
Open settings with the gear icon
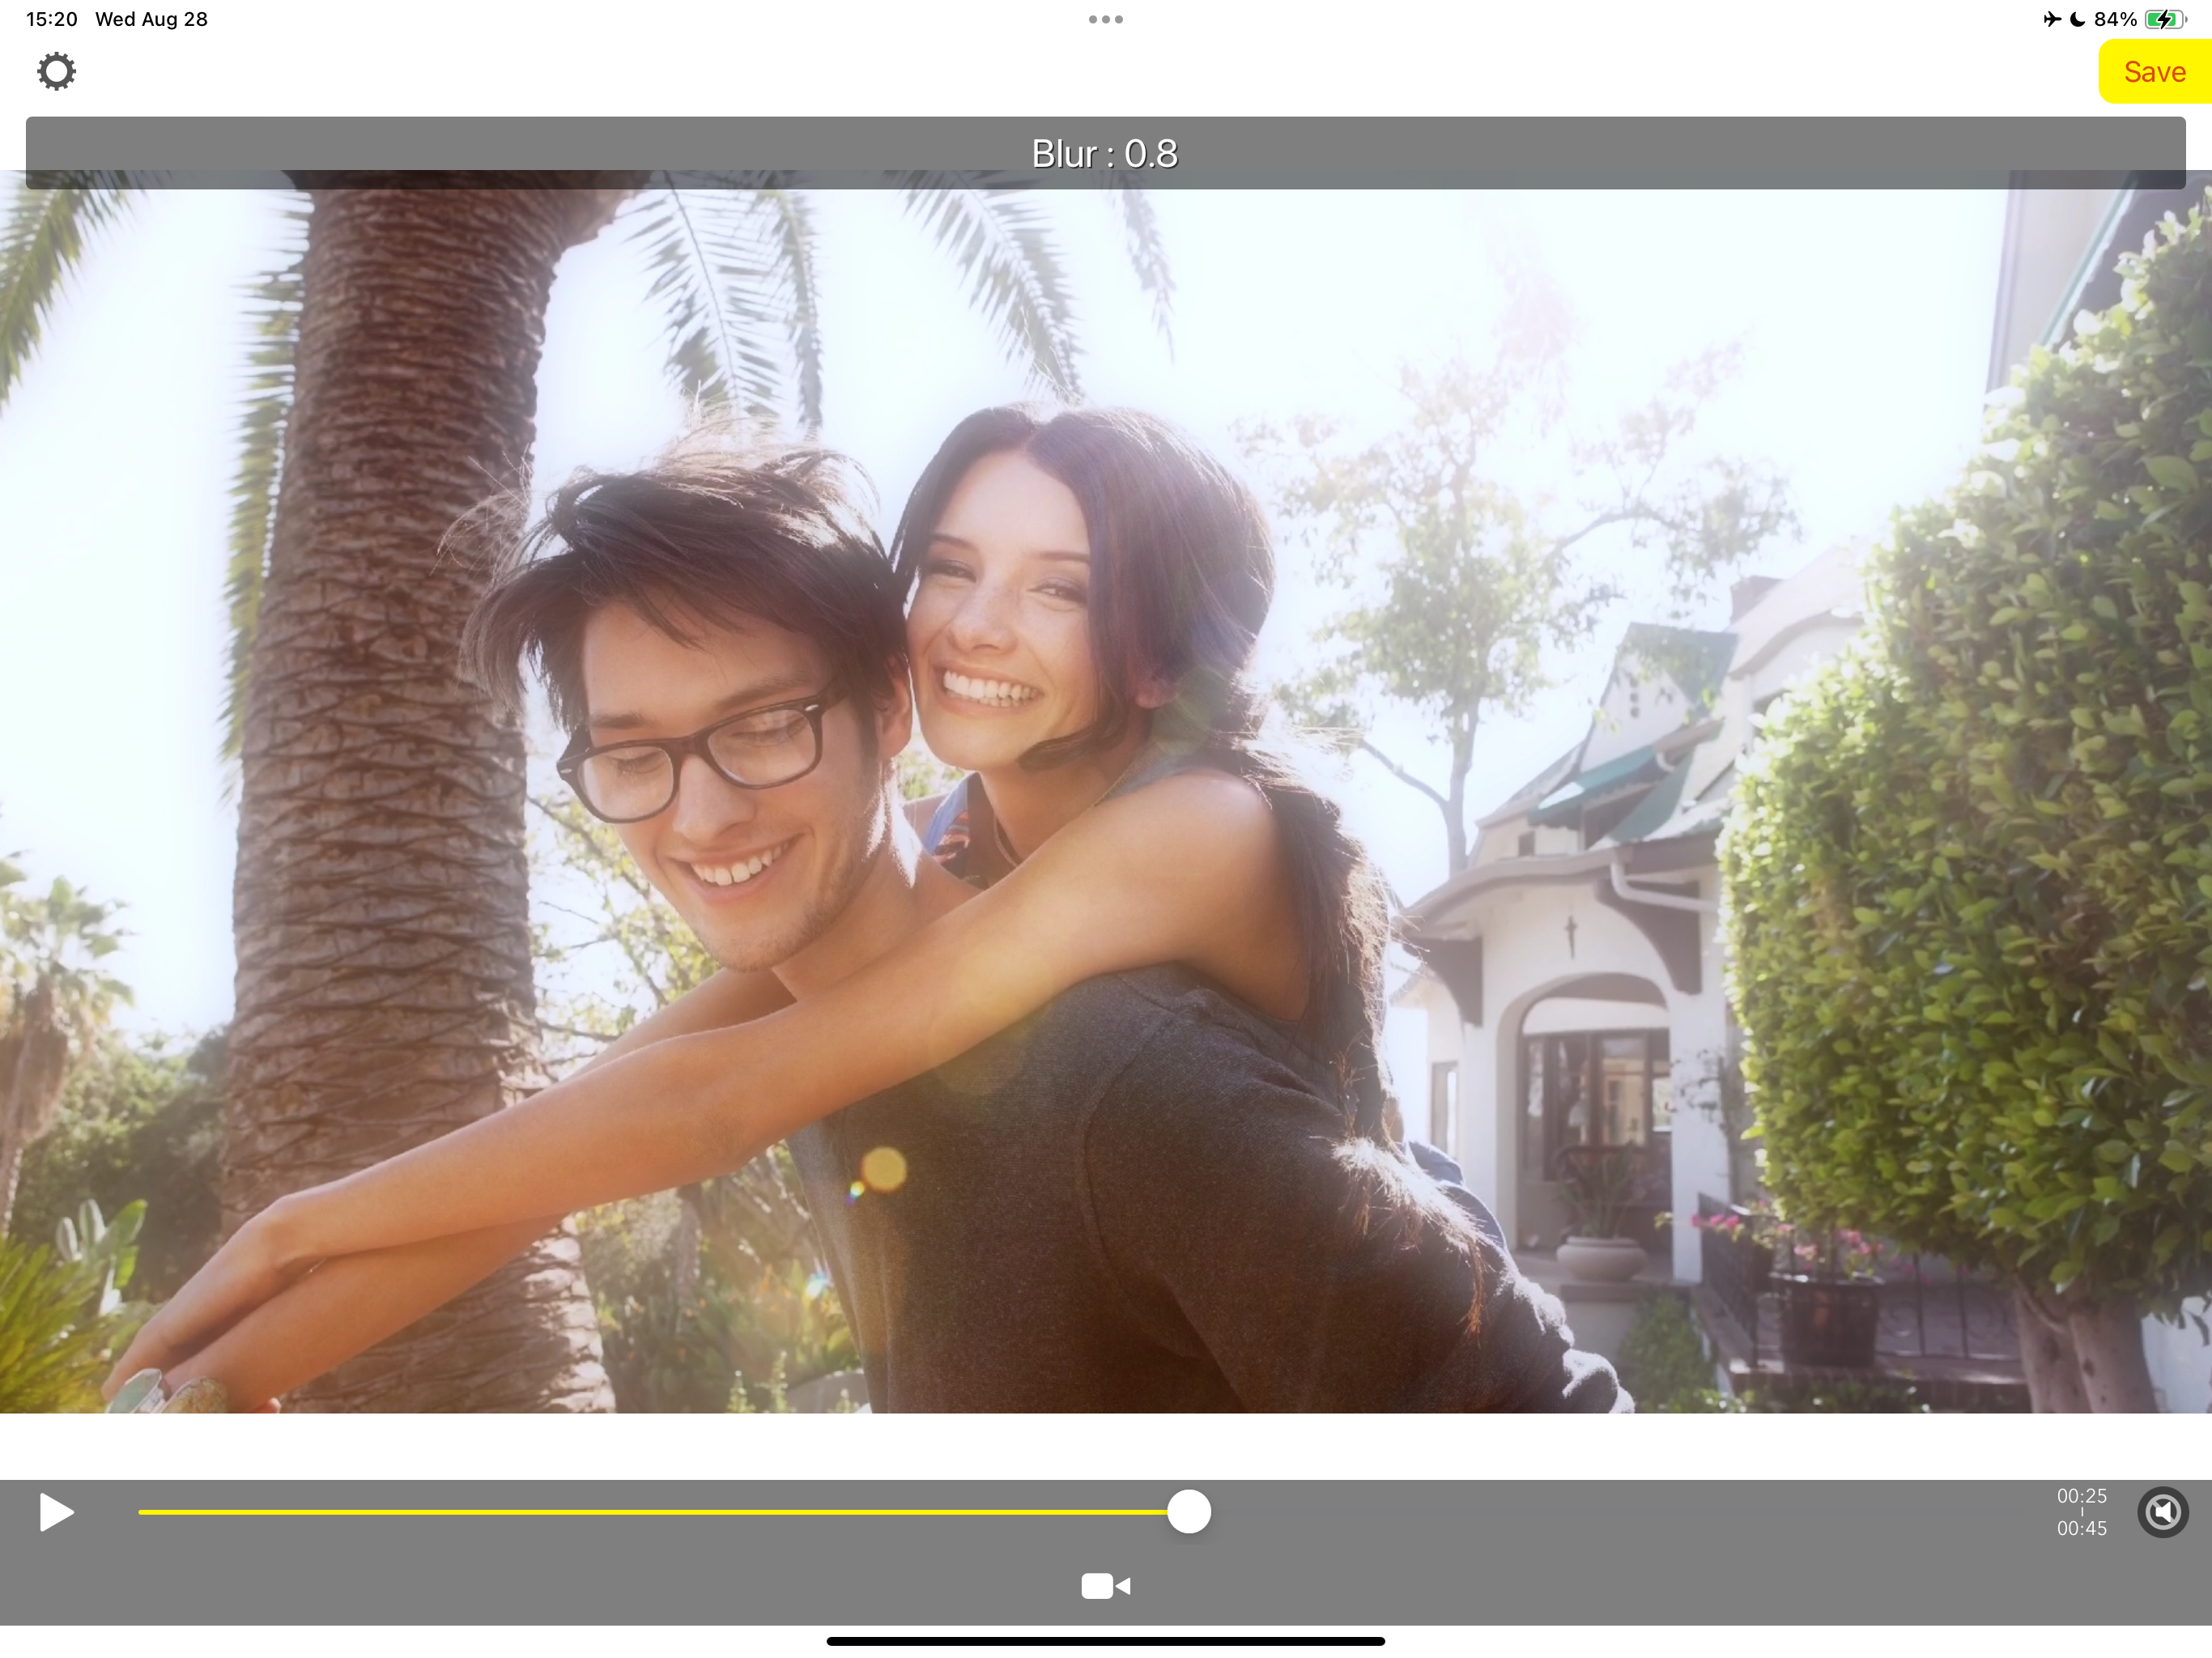click(x=56, y=72)
